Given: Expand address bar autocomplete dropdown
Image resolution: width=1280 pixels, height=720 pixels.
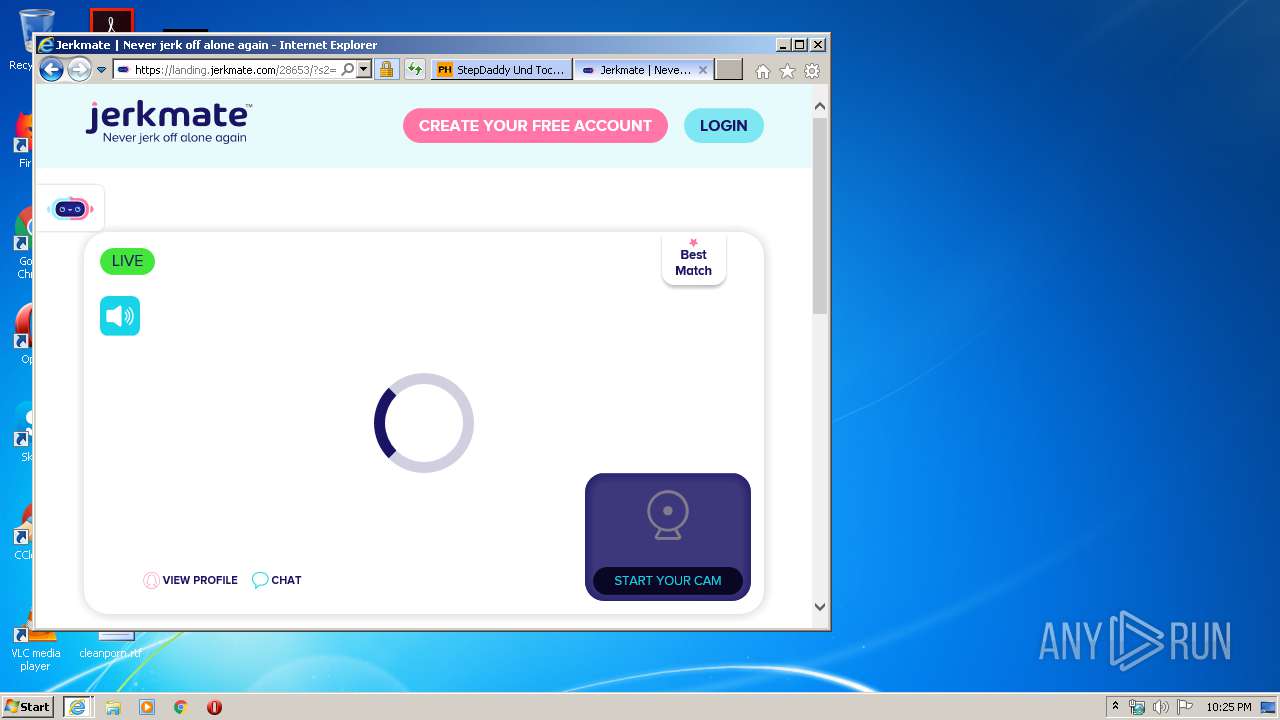Looking at the screenshot, I should click(364, 70).
